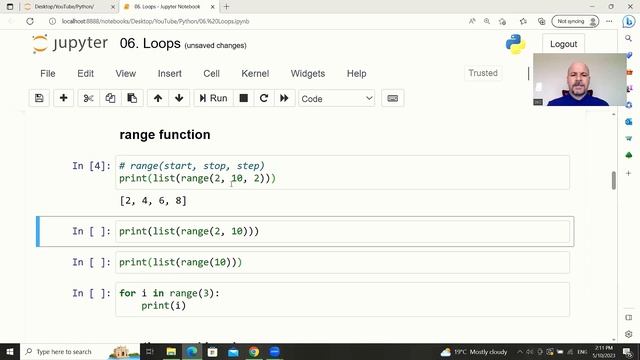The width and height of the screenshot is (640, 360).
Task: Open the Insert menu
Action: click(169, 73)
